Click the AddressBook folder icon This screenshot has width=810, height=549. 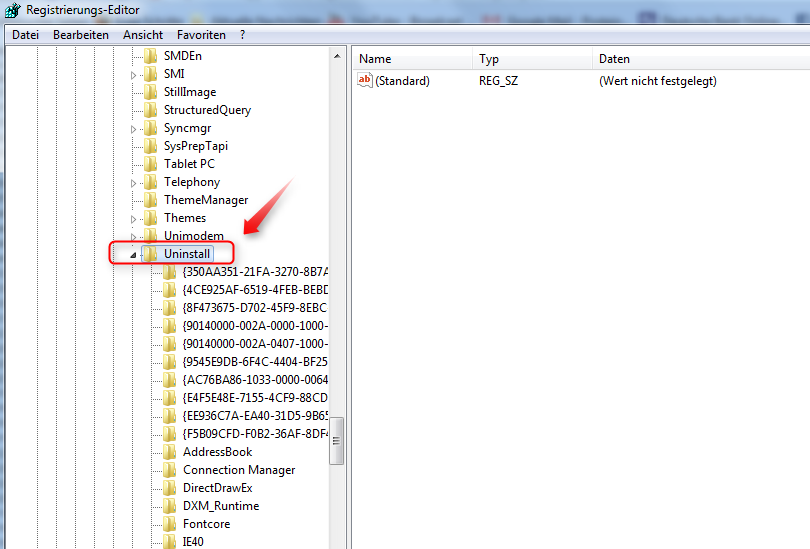point(169,452)
